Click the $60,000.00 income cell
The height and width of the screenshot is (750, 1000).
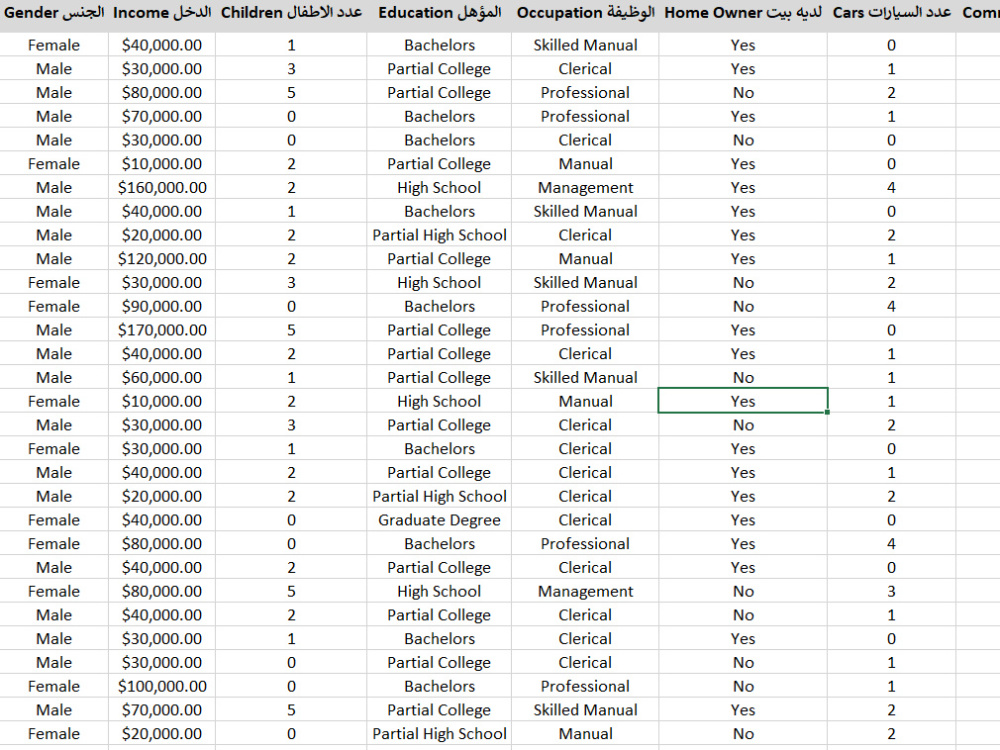tap(162, 378)
